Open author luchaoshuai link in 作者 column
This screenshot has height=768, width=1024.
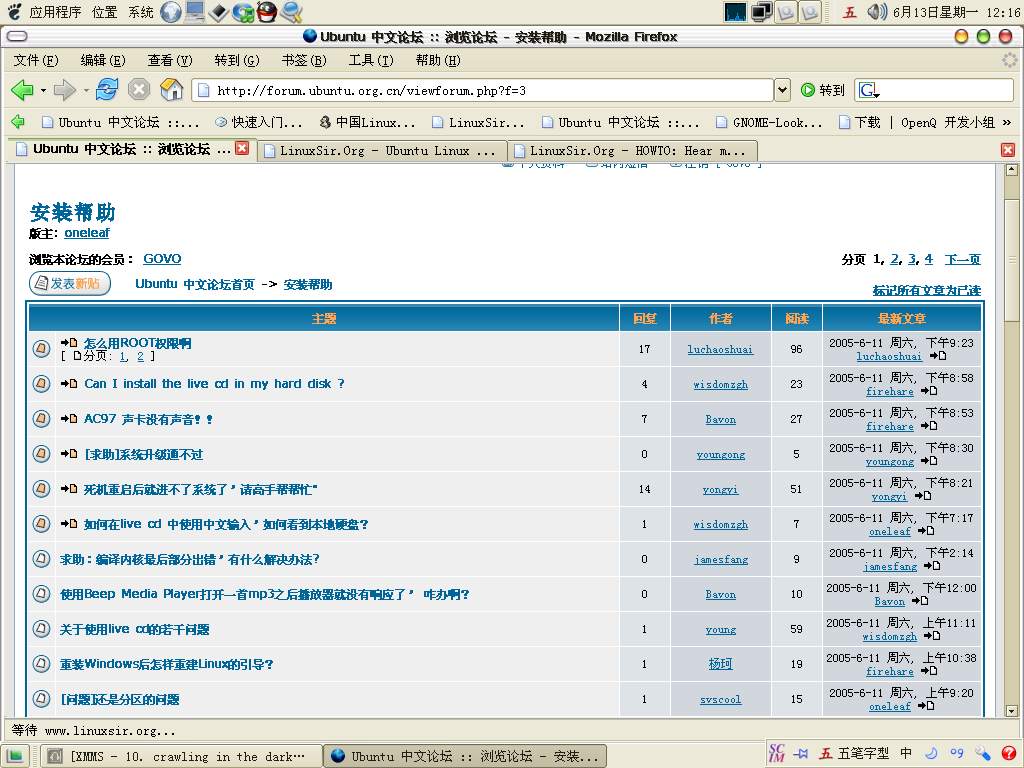[720, 349]
